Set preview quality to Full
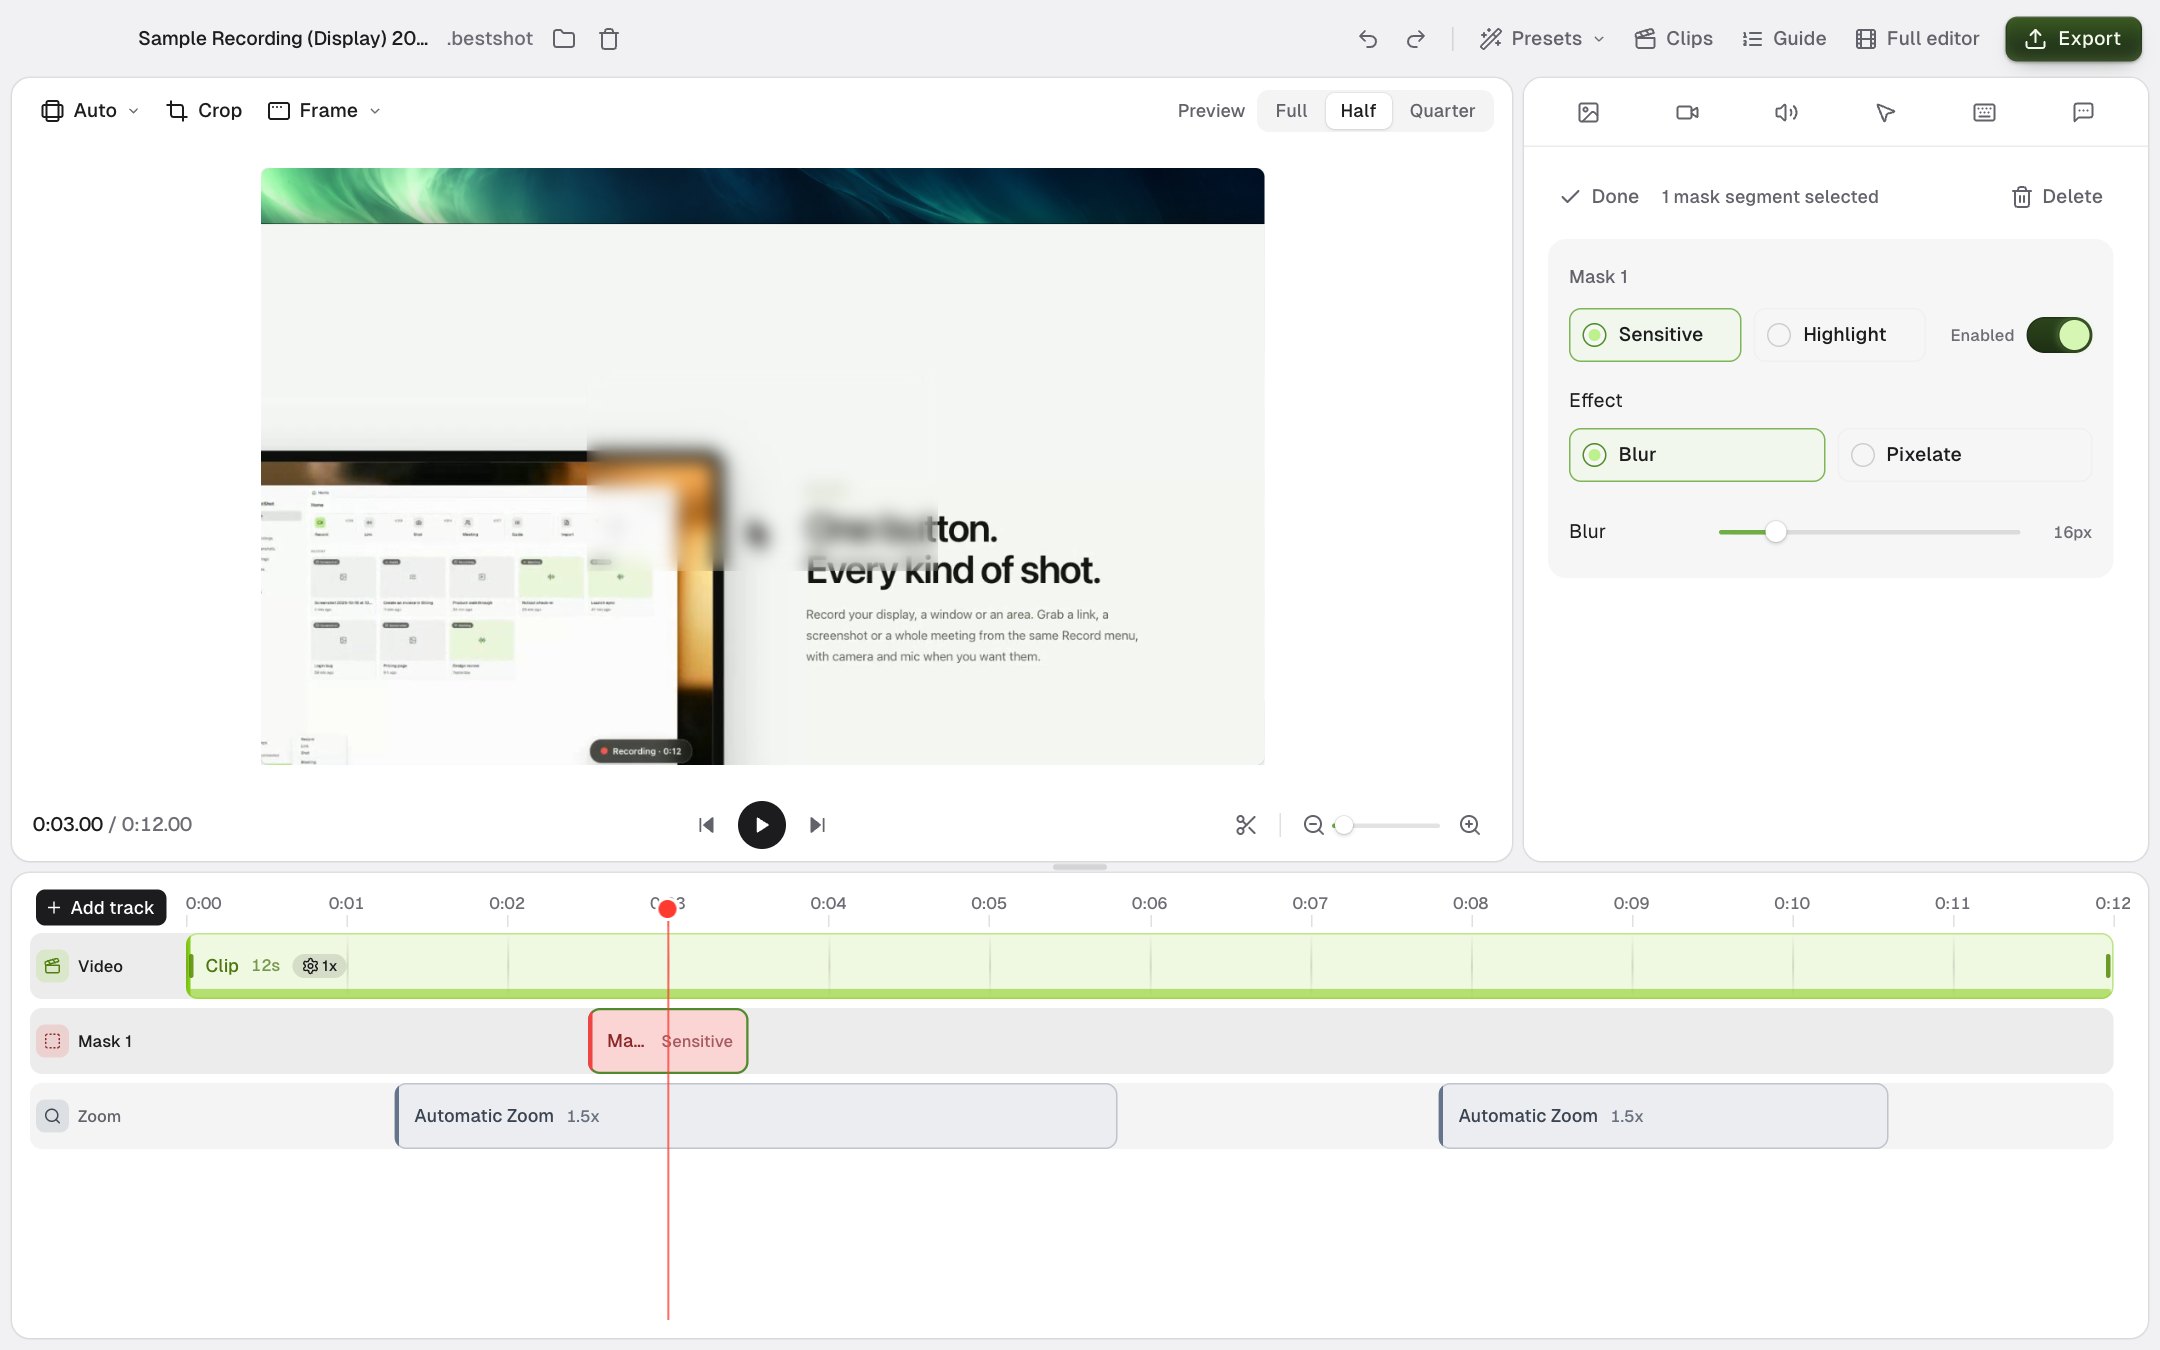This screenshot has height=1350, width=2160. coord(1291,111)
